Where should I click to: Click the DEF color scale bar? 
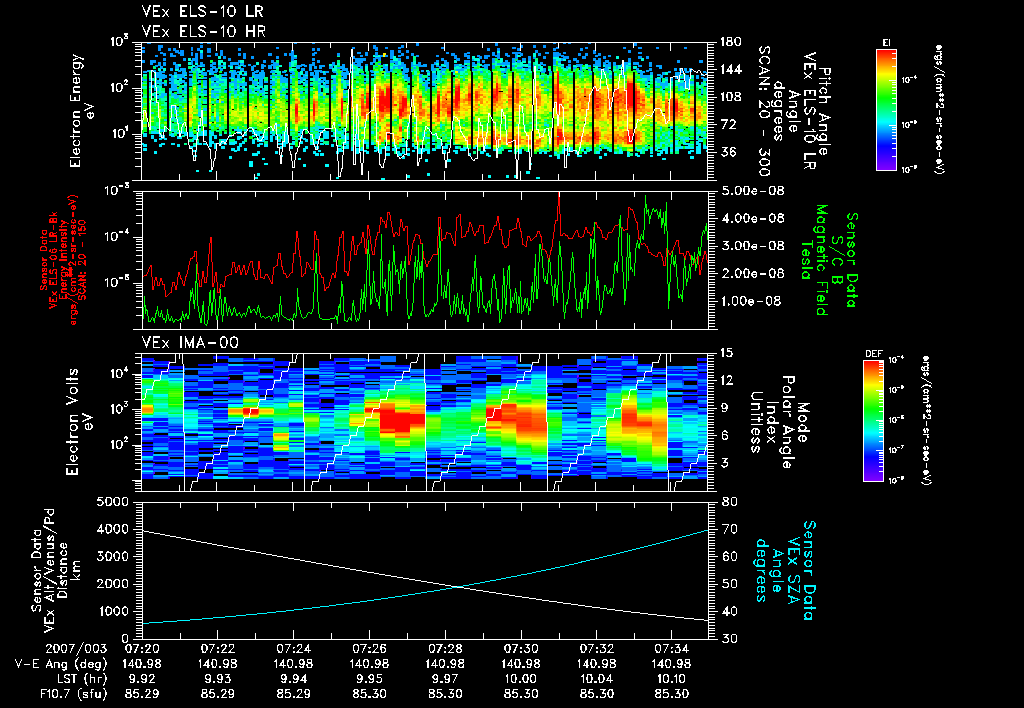pos(873,421)
